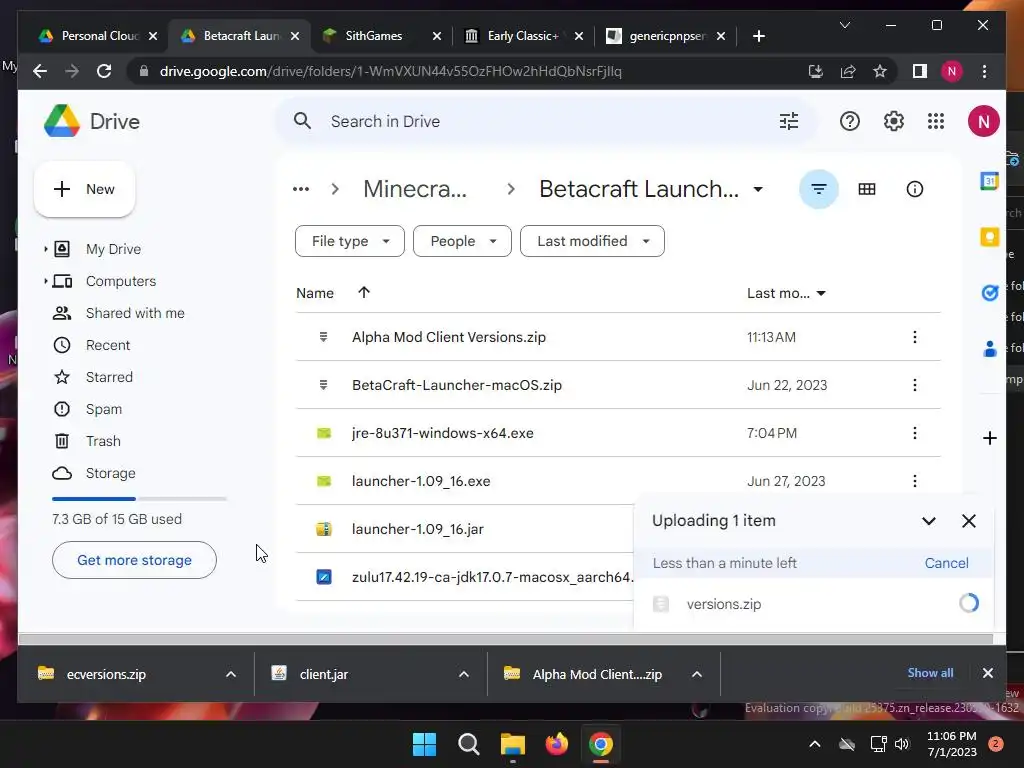This screenshot has height=768, width=1024.
Task: Open client.jar download options arrow
Action: [464, 674]
